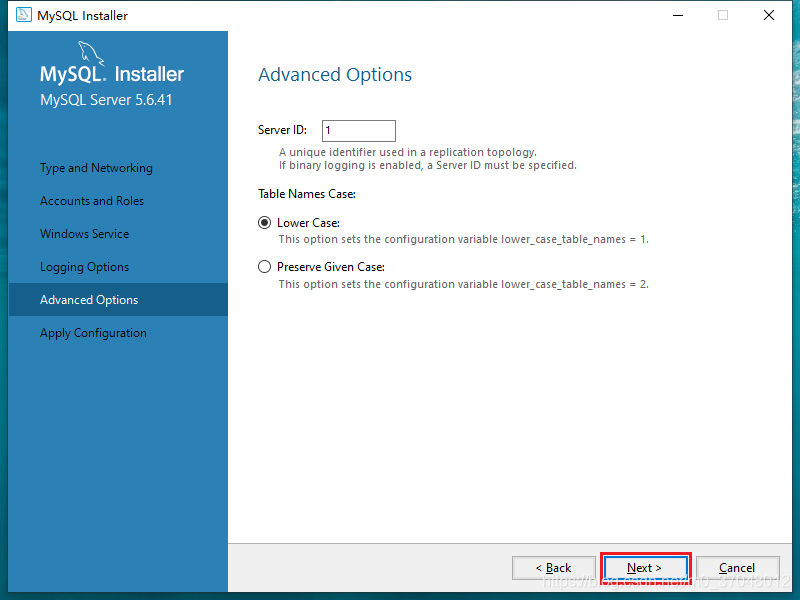Click the MySQL Server 5.6.41 text
This screenshot has width=800, height=600.
[x=106, y=99]
